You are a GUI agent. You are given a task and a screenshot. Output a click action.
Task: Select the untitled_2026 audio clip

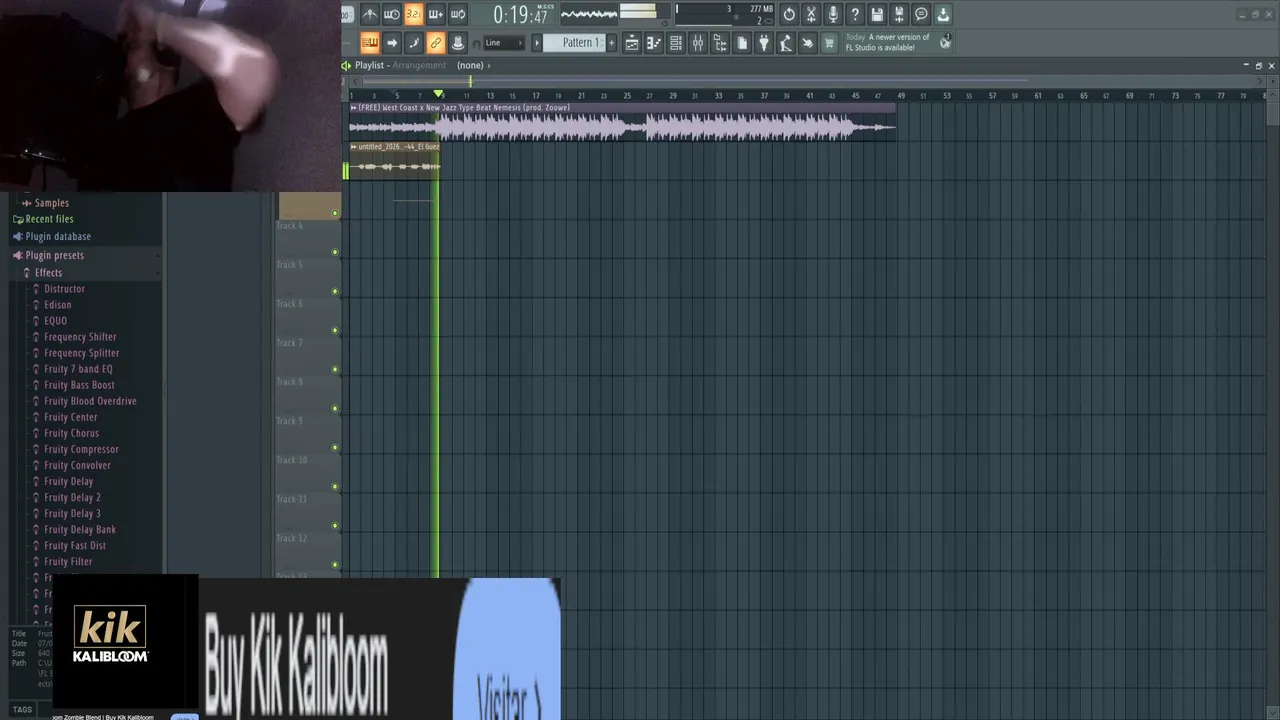[x=395, y=161]
